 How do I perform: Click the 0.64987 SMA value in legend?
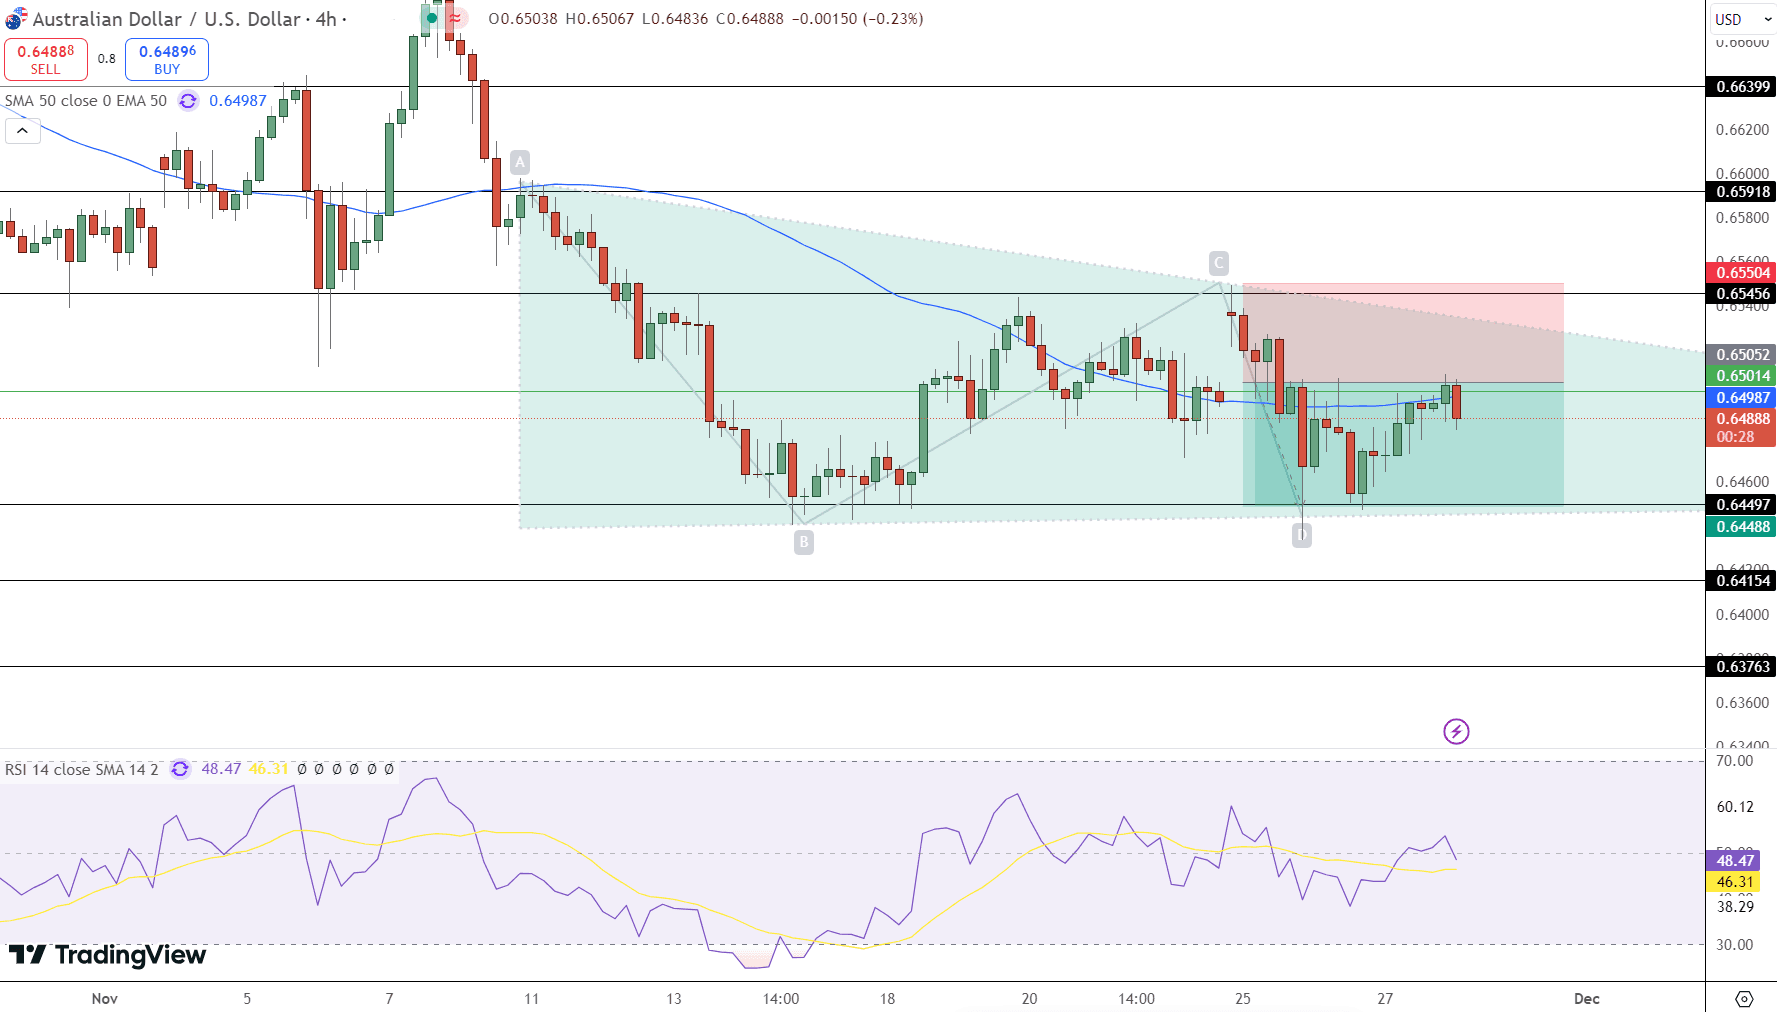238,101
